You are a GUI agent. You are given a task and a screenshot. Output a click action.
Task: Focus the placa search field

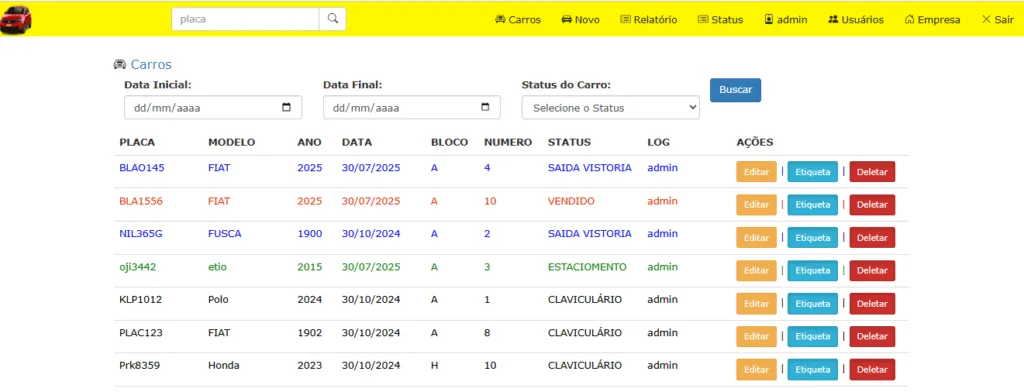click(x=246, y=19)
